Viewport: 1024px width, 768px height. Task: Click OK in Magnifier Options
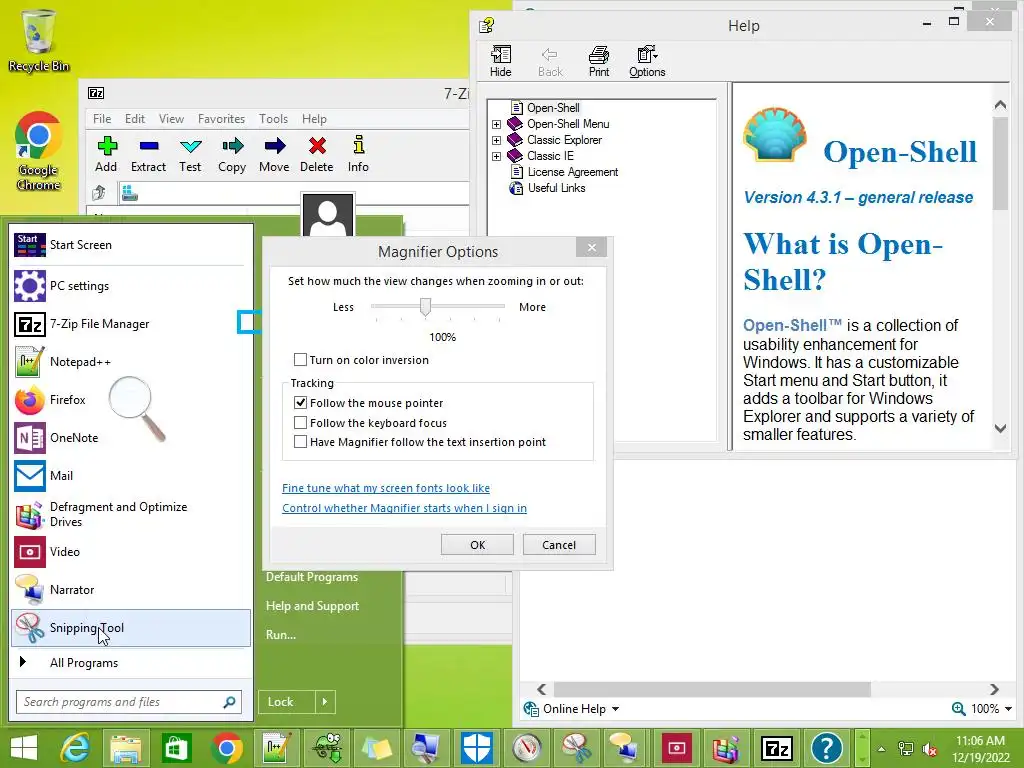point(477,545)
